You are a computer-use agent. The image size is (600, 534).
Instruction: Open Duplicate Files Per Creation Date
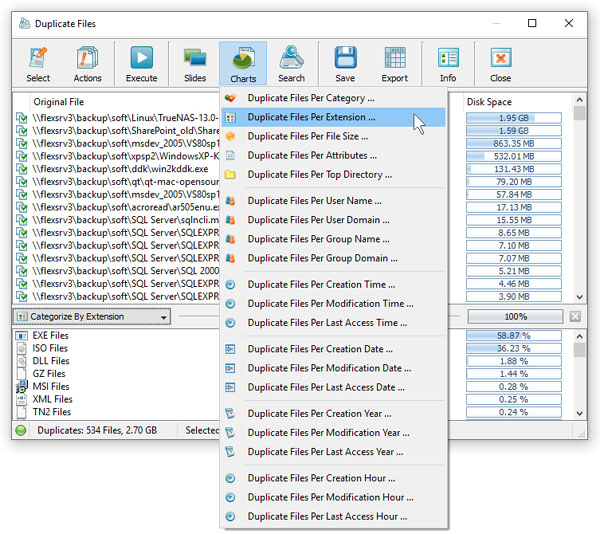tap(333, 349)
